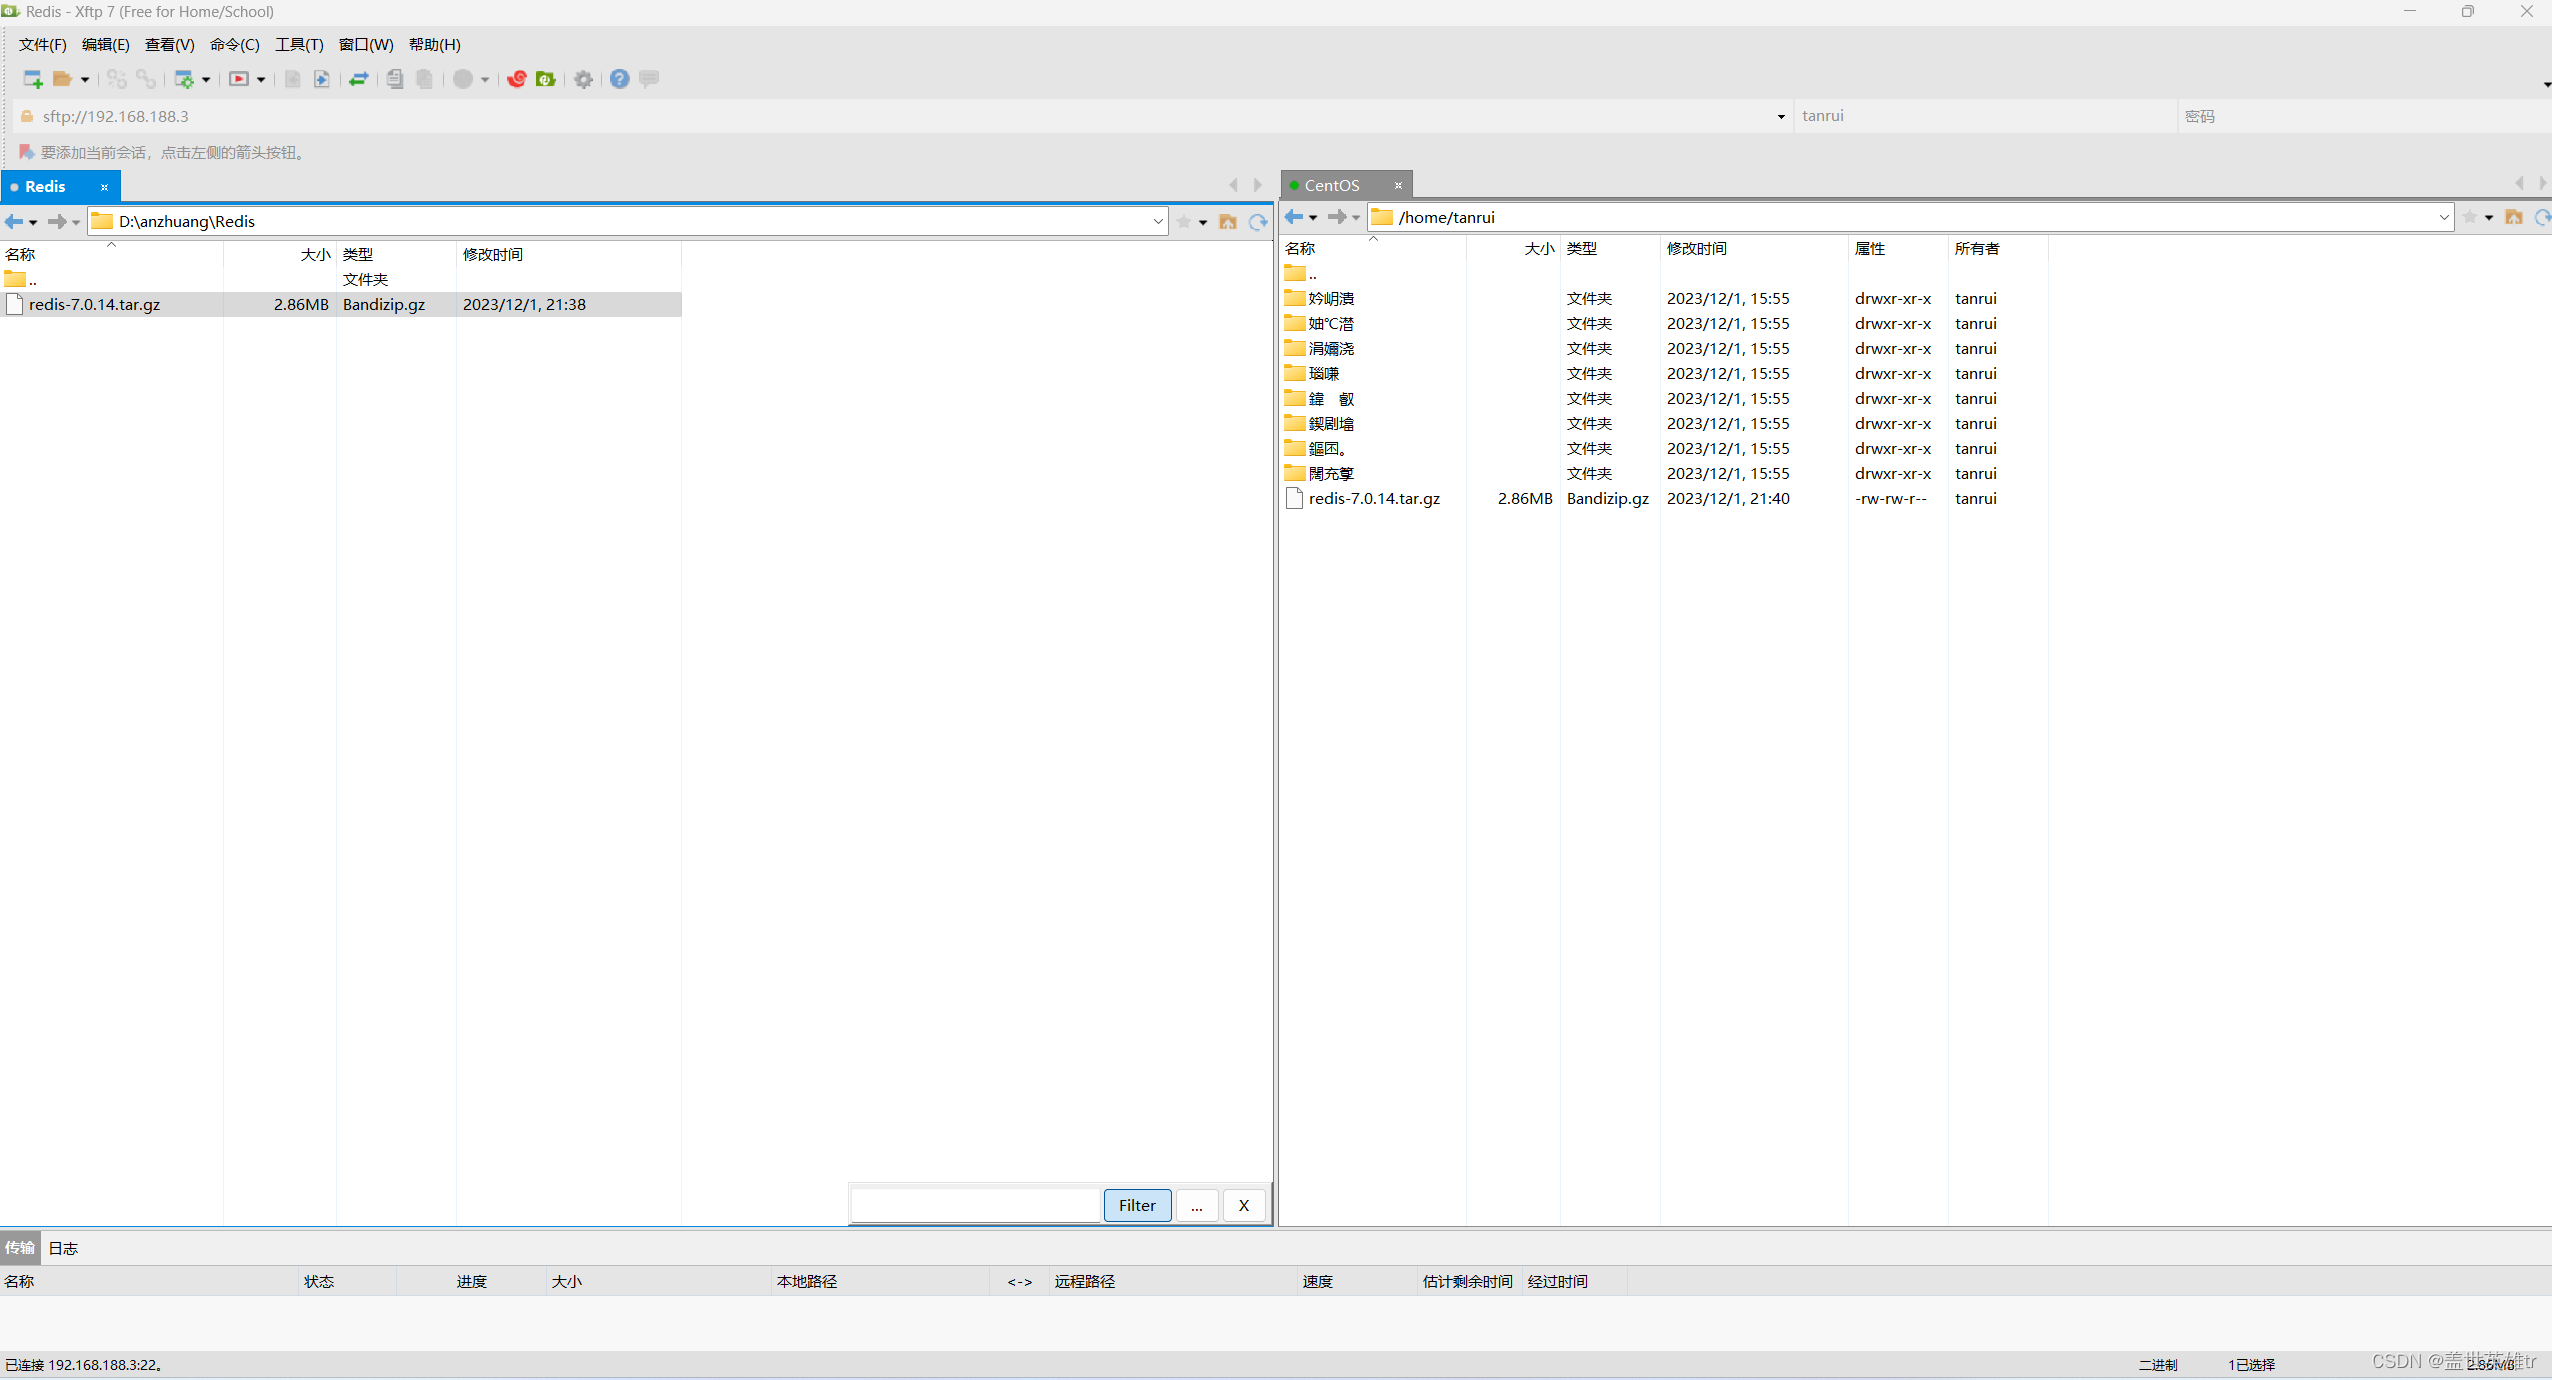Switch to the 日志 log tab
Image resolution: width=2552 pixels, height=1380 pixels.
63,1248
